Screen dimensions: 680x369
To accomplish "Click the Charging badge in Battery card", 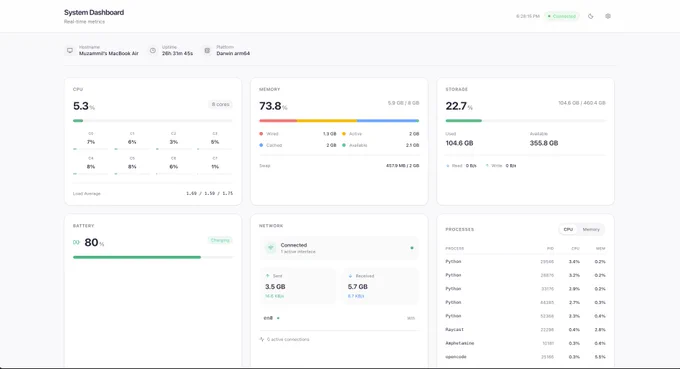I will (220, 240).
